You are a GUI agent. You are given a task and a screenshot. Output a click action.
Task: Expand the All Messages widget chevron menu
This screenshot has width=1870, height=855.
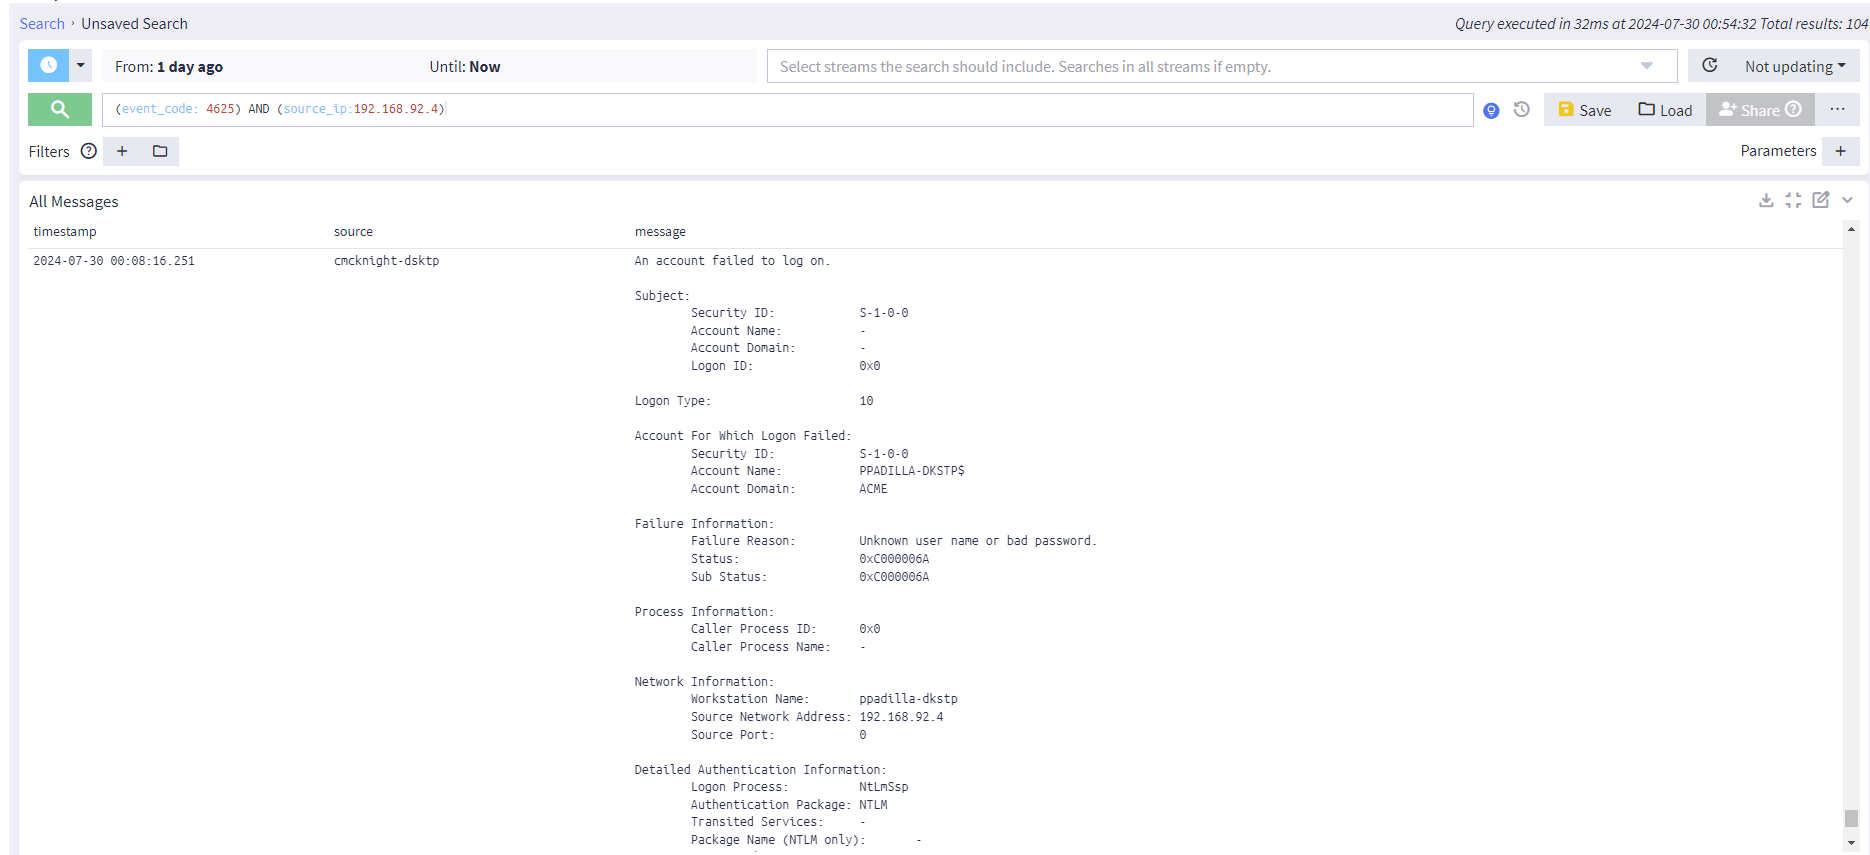pos(1847,200)
